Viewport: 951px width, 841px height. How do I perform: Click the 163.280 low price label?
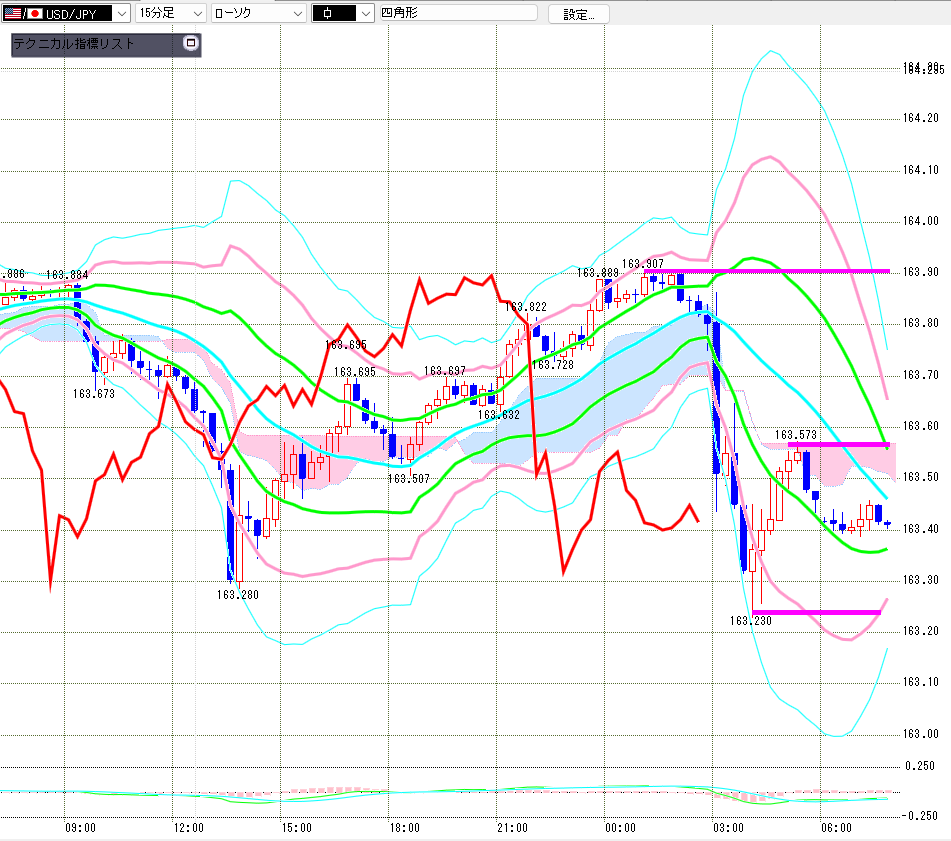(238, 595)
